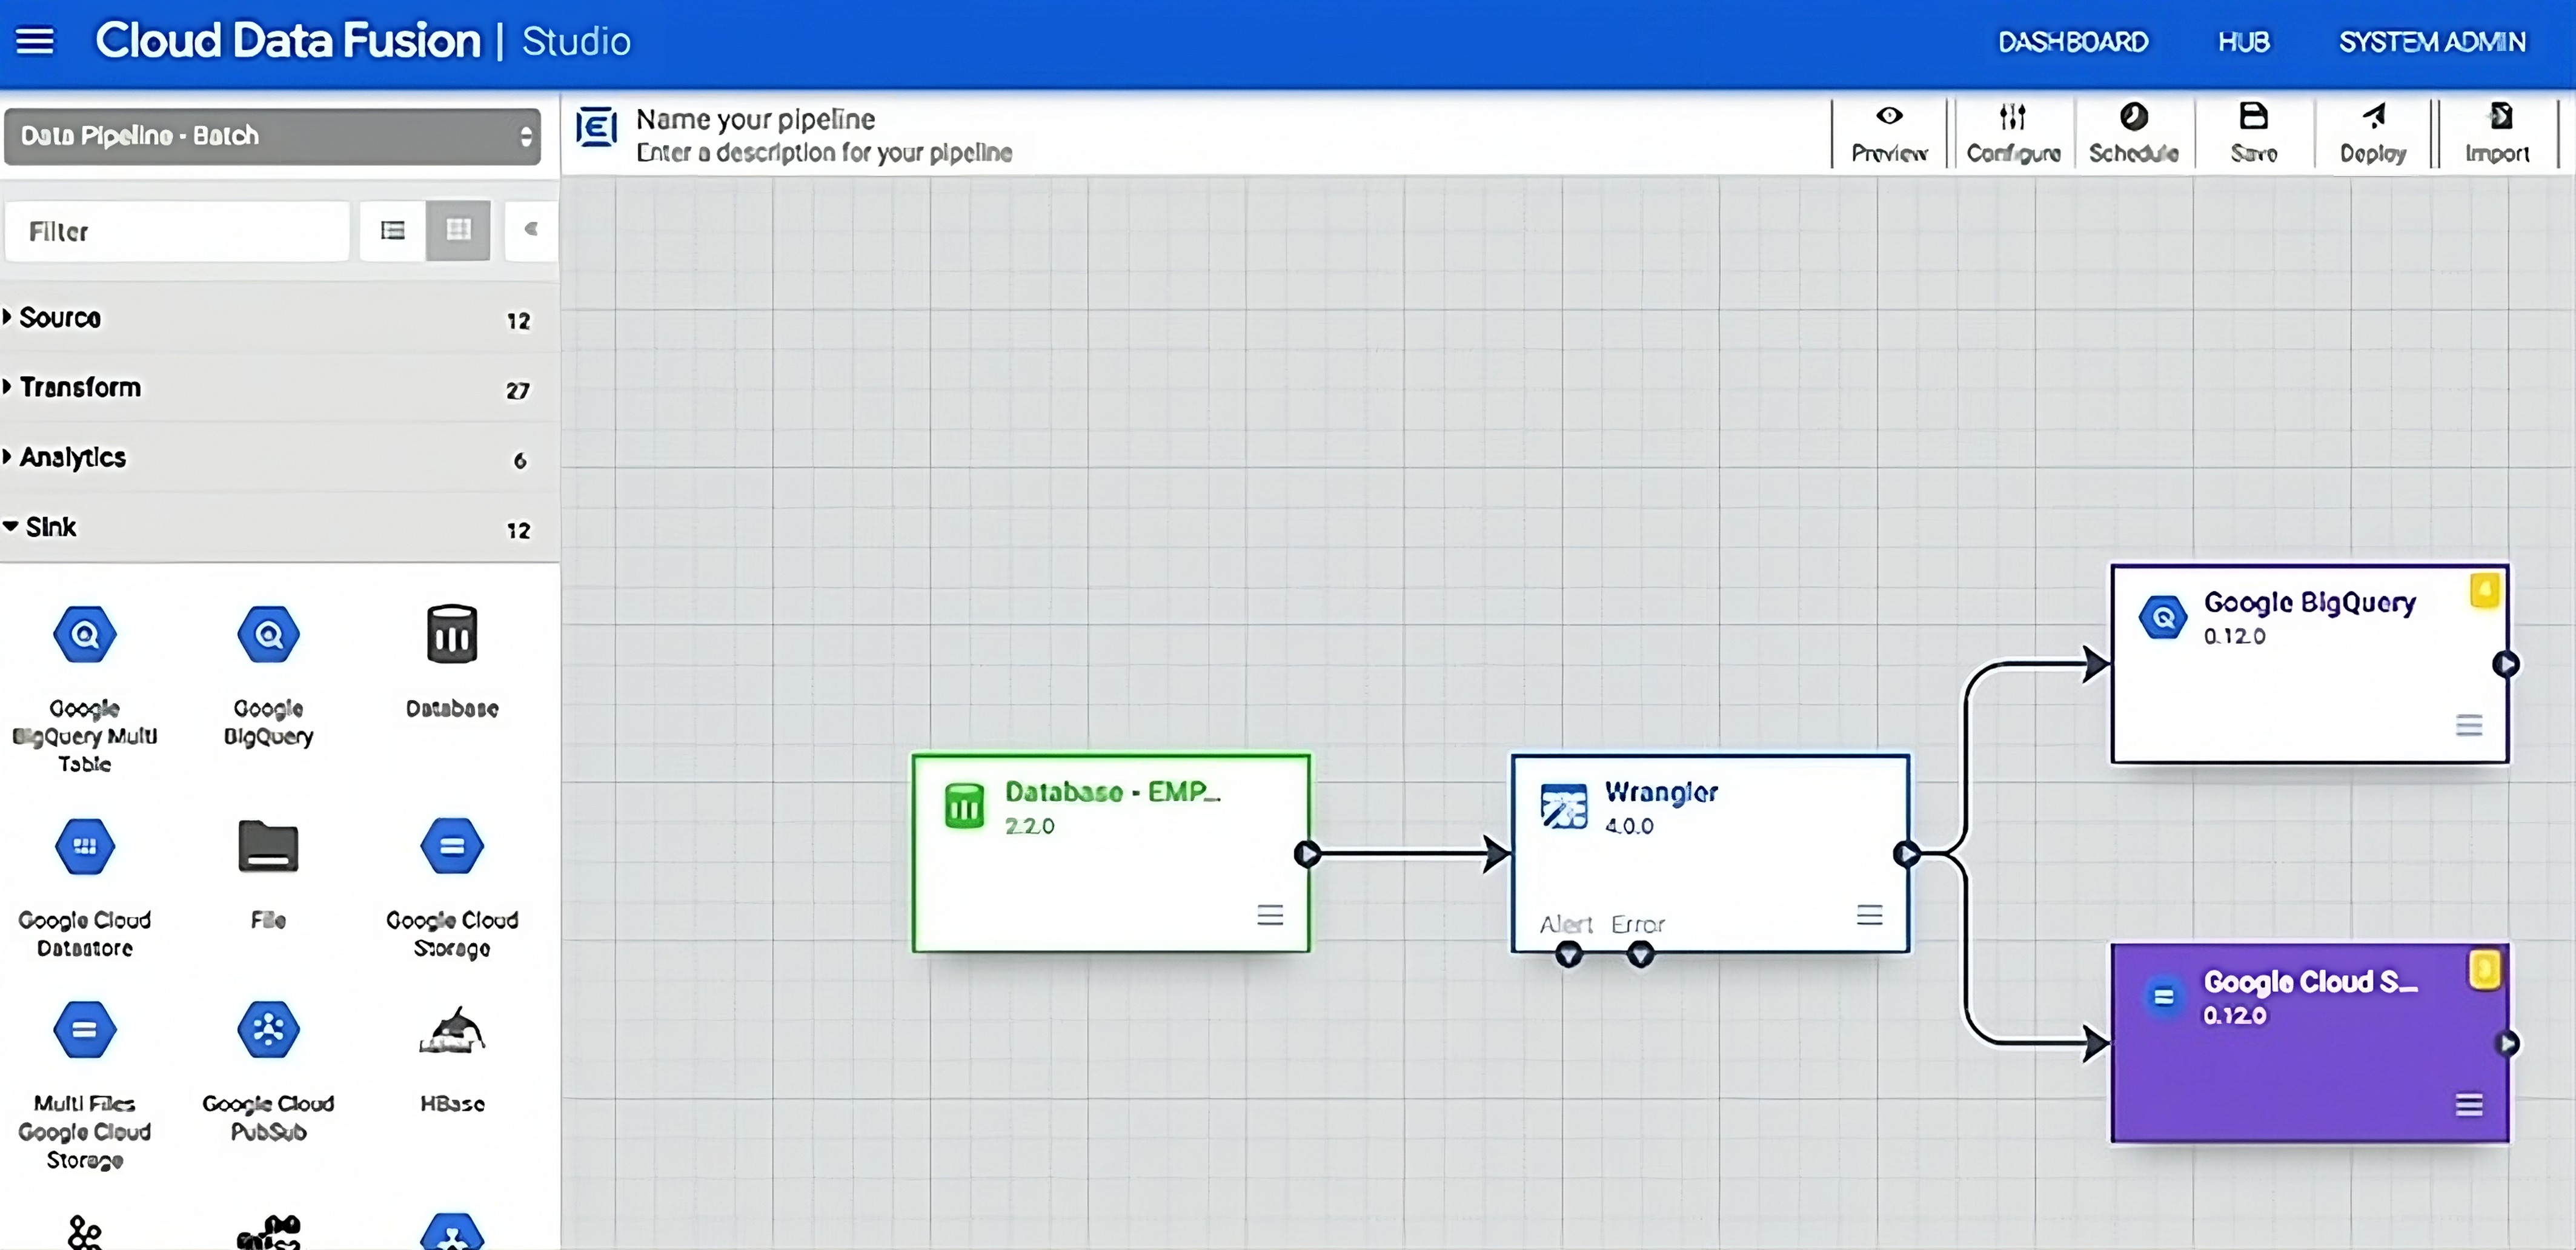Open the Google BigQuery node hamburger menu
This screenshot has height=1250, width=2576.
point(2469,725)
